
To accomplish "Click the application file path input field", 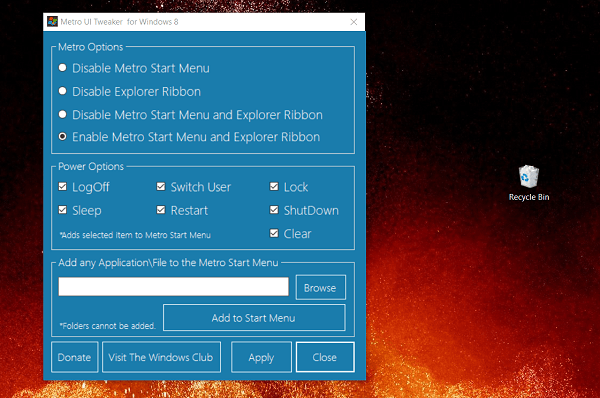I will [173, 287].
